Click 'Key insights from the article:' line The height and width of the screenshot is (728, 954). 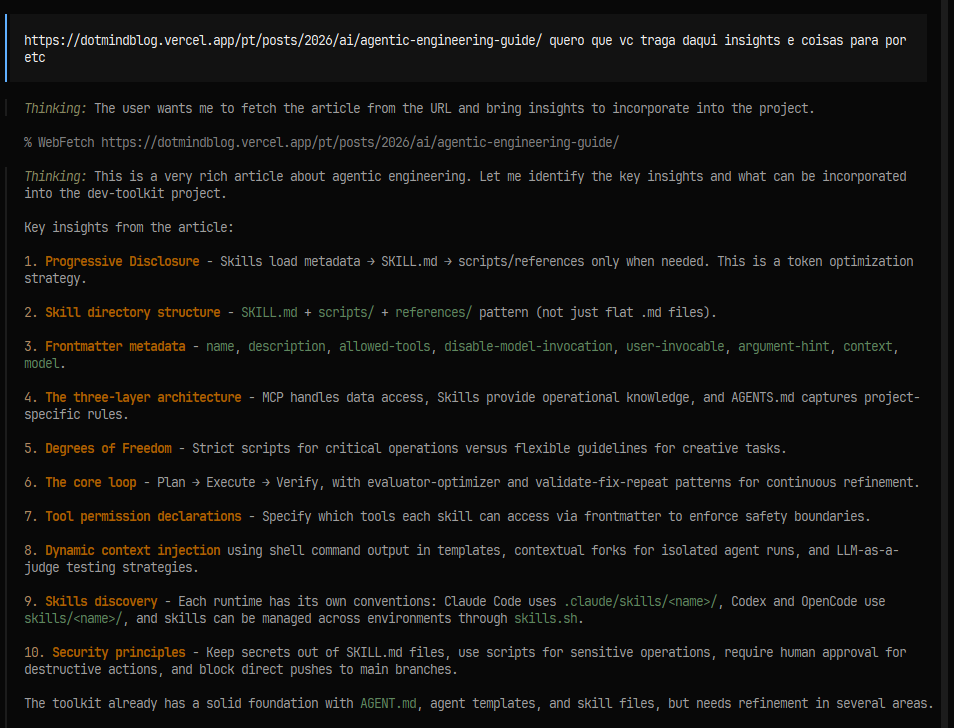point(129,227)
